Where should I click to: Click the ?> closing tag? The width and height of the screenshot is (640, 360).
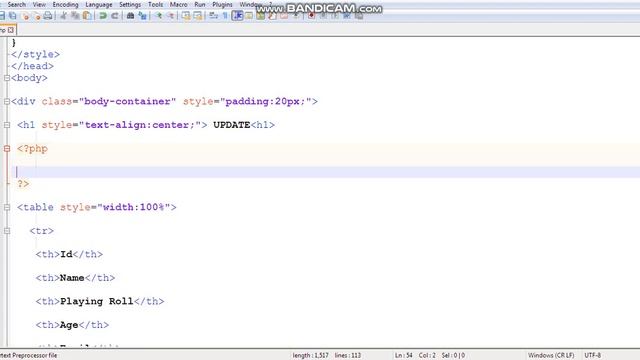click(23, 184)
